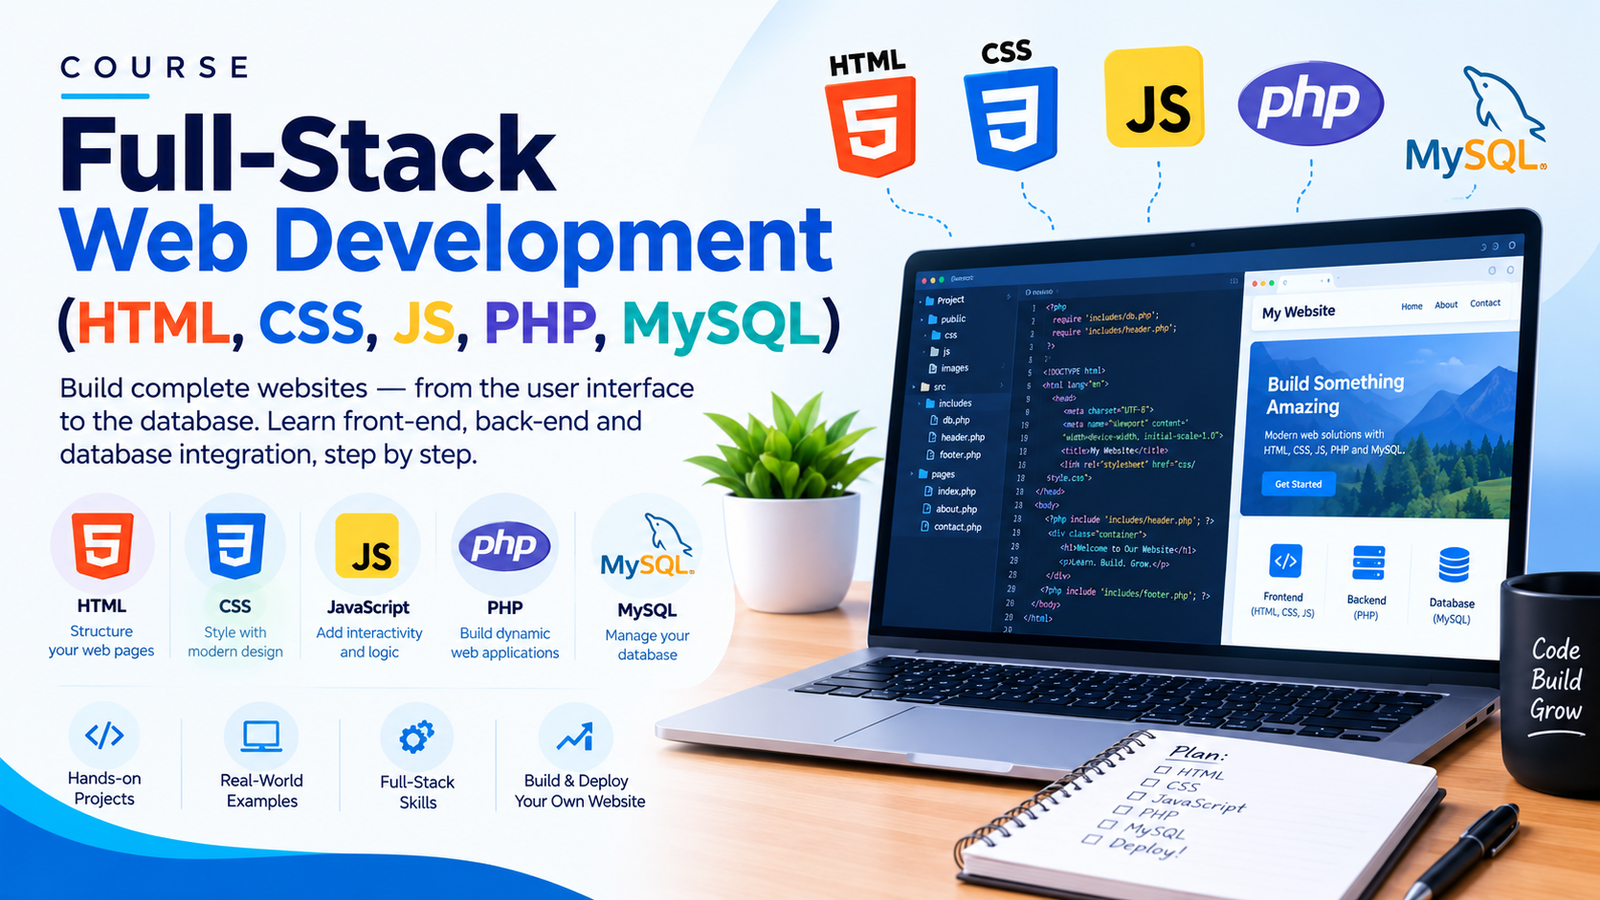
Task: Click the large CSS3 shield logo
Action: (x=1010, y=118)
